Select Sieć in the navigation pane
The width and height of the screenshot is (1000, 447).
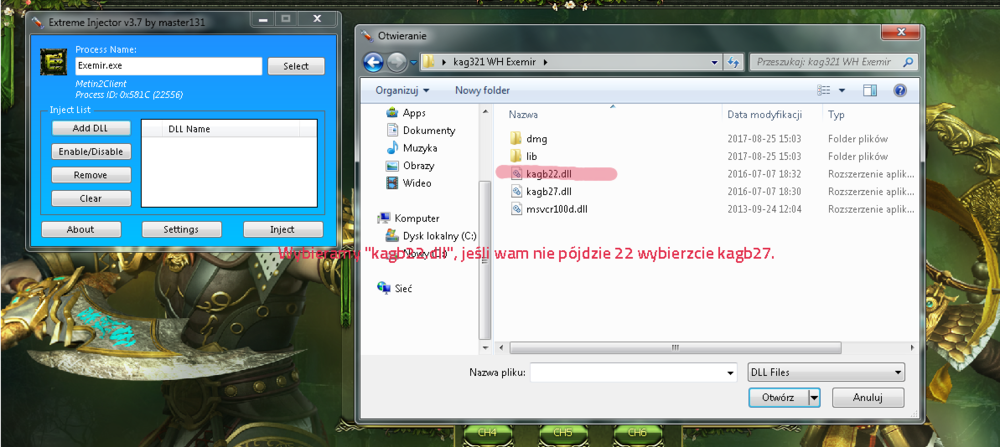[x=395, y=288]
